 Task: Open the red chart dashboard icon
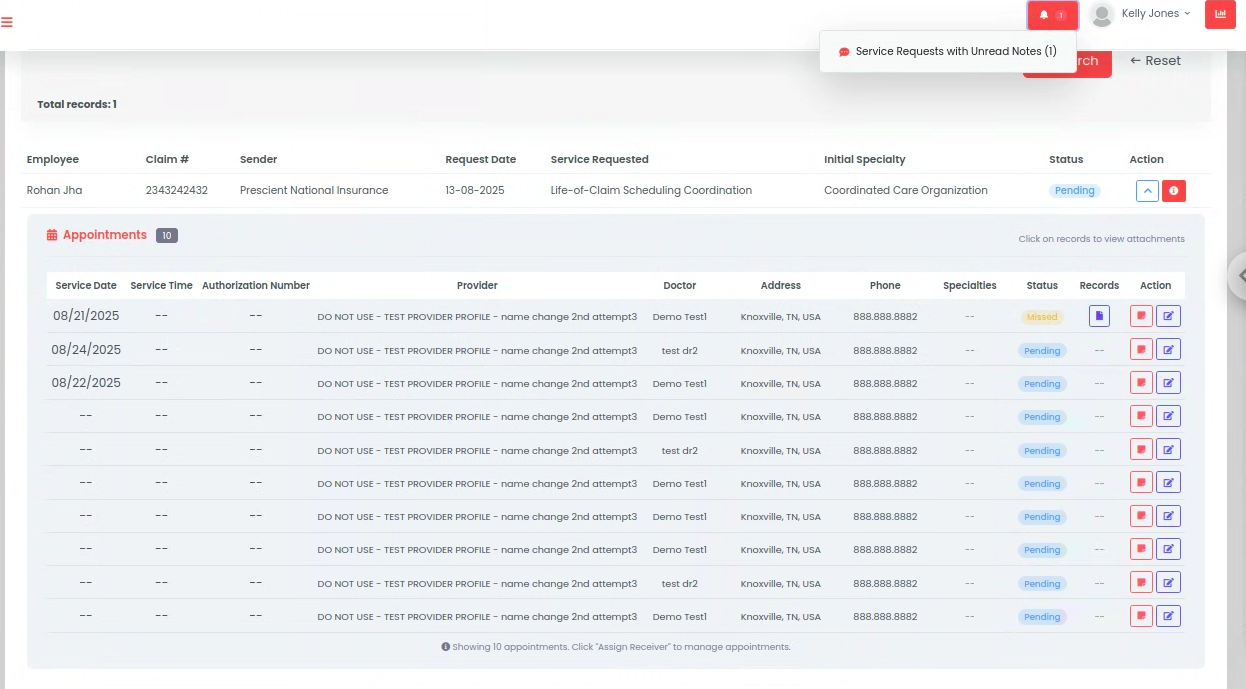pos(1220,14)
